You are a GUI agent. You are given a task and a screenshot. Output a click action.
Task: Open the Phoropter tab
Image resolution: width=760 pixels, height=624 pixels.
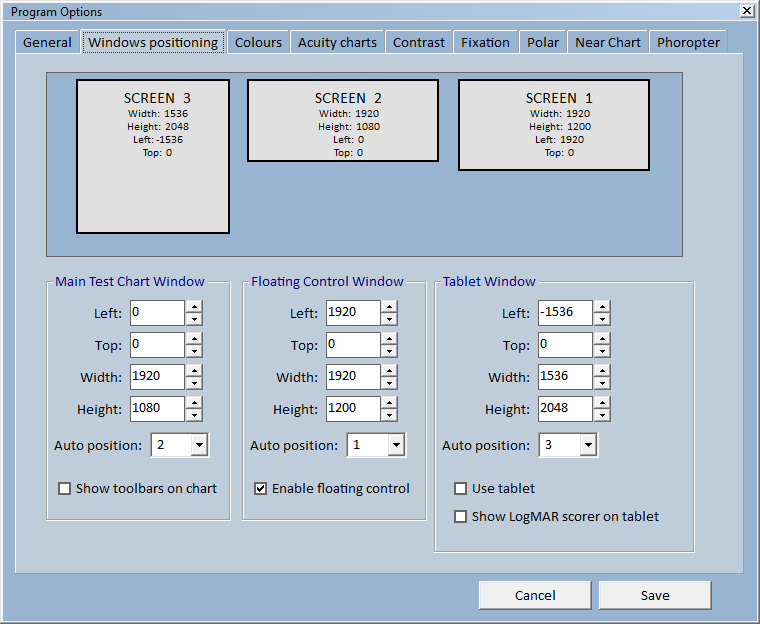[x=688, y=43]
